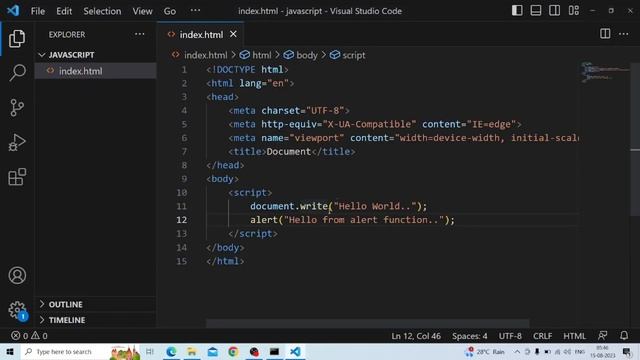640x360 pixels.
Task: Select index.html in Explorer tree
Action: click(96, 71)
